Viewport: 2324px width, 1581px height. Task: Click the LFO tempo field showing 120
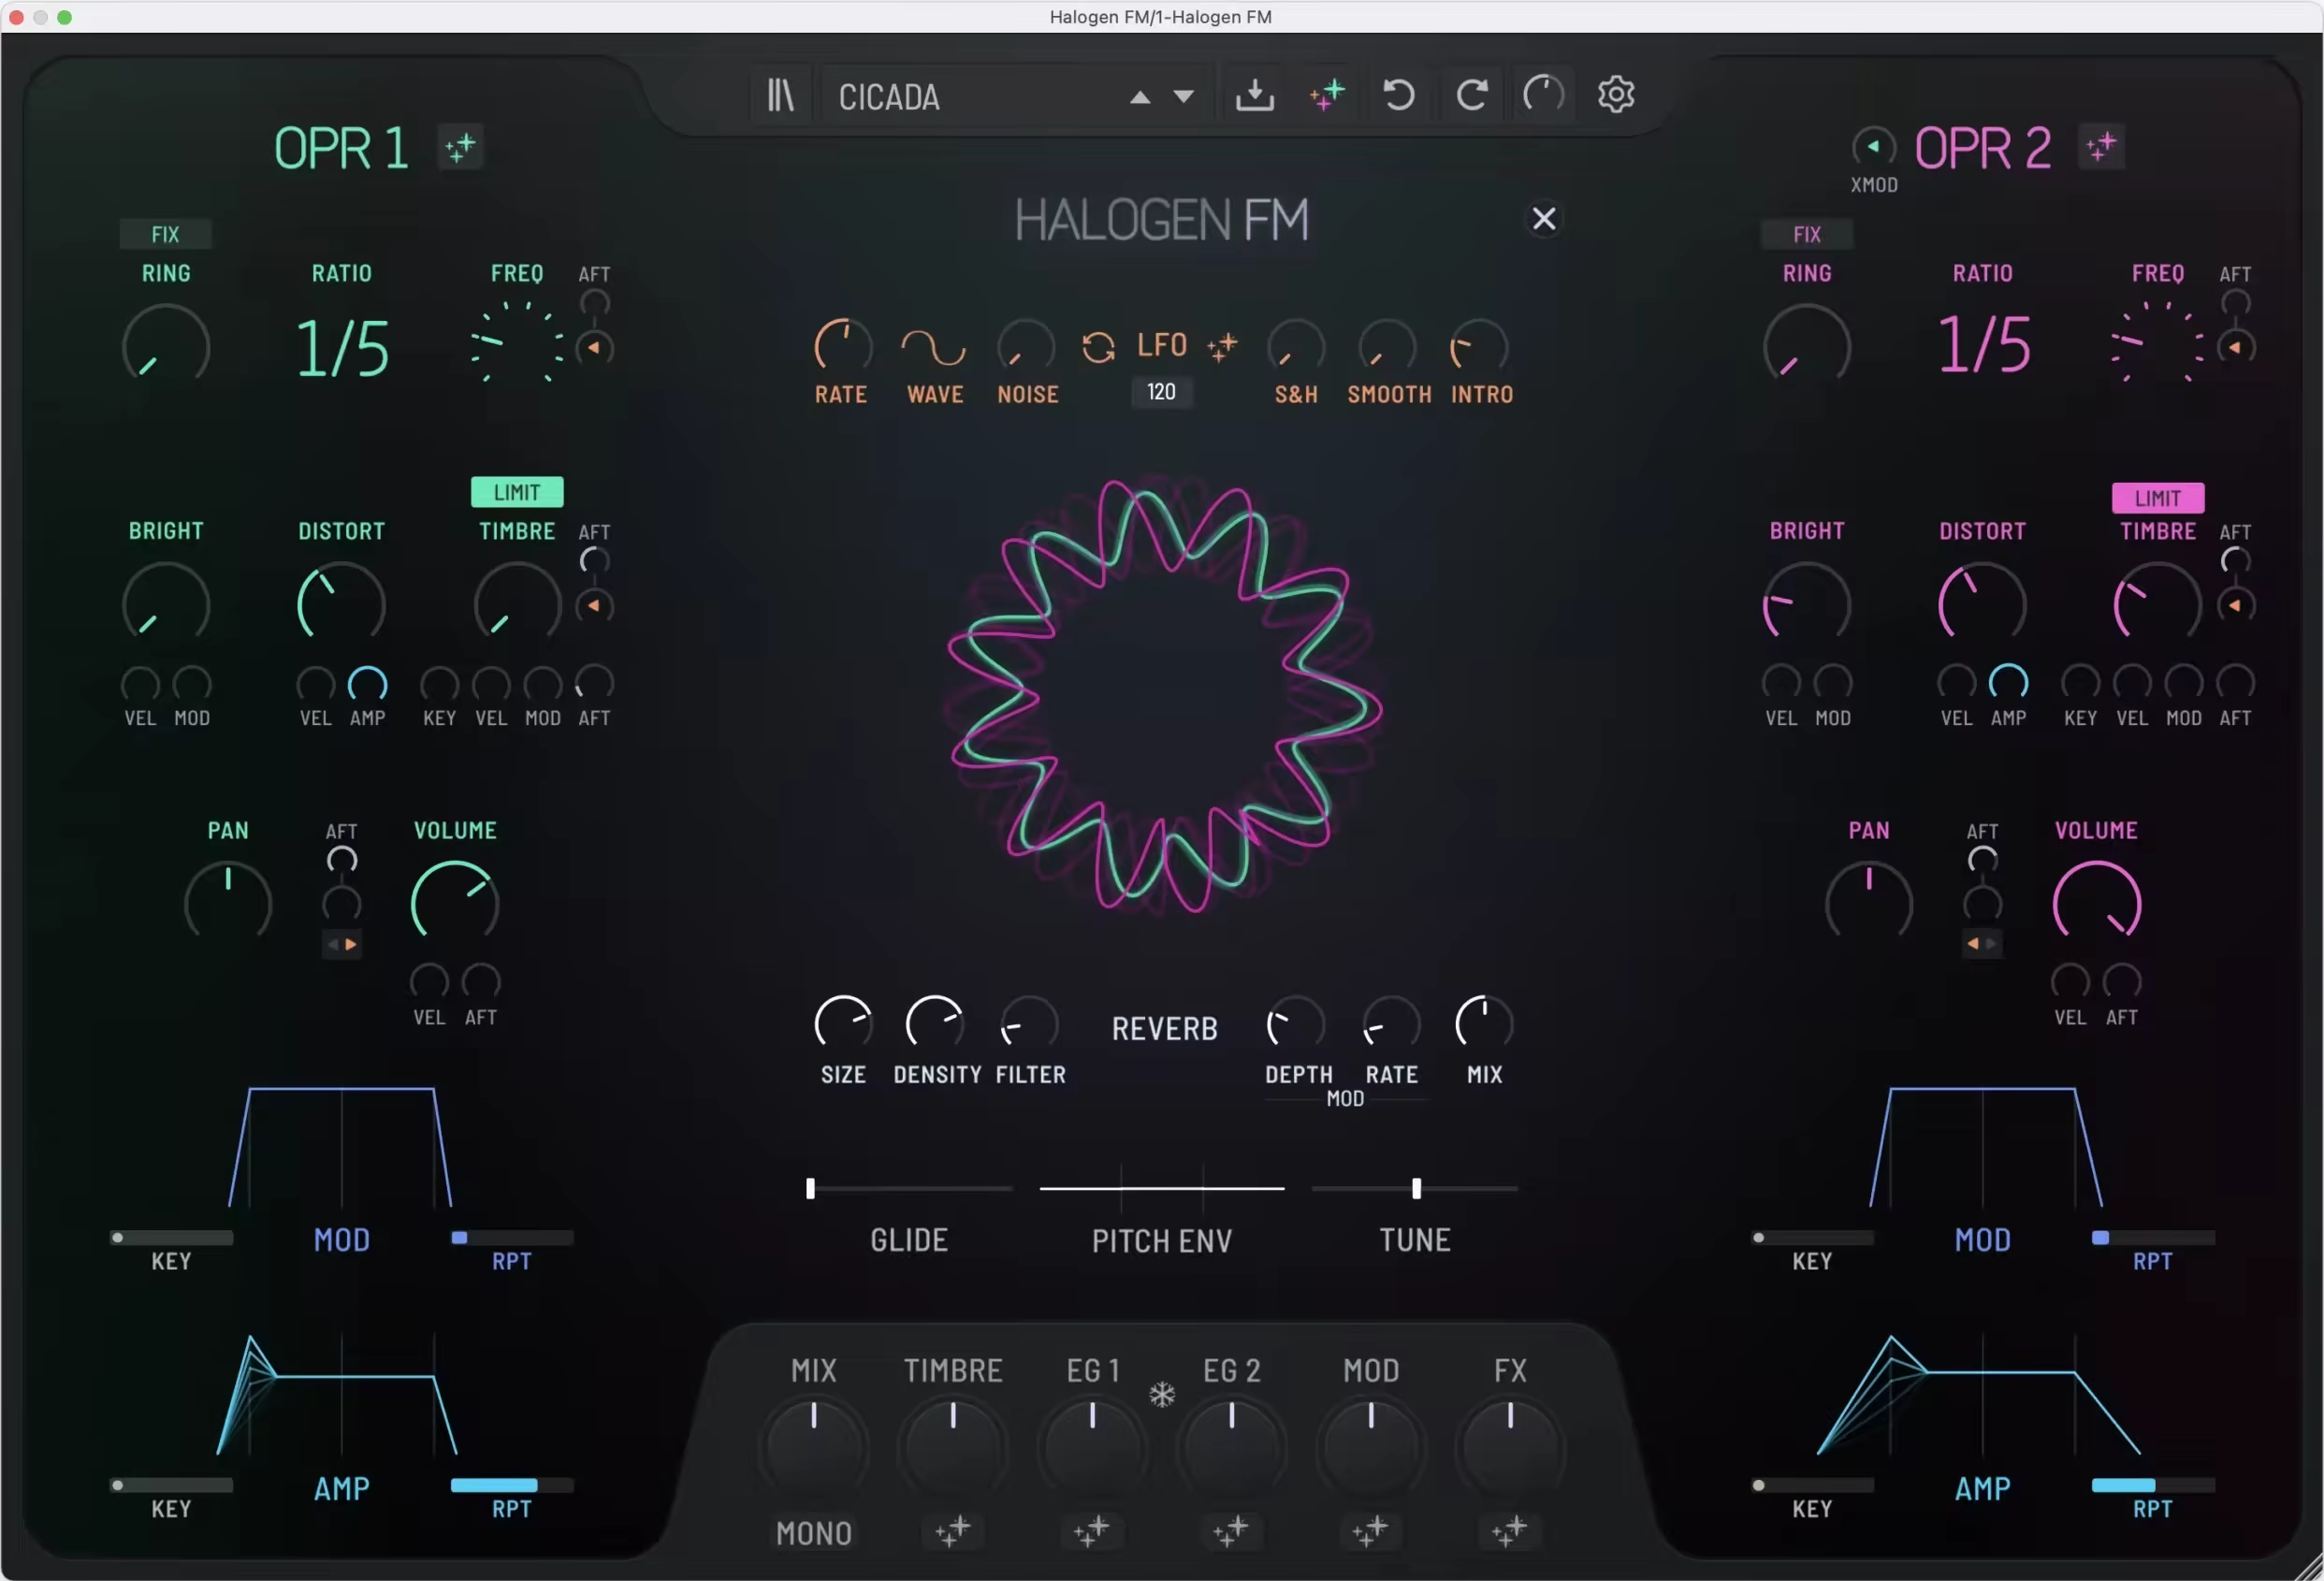point(1161,392)
